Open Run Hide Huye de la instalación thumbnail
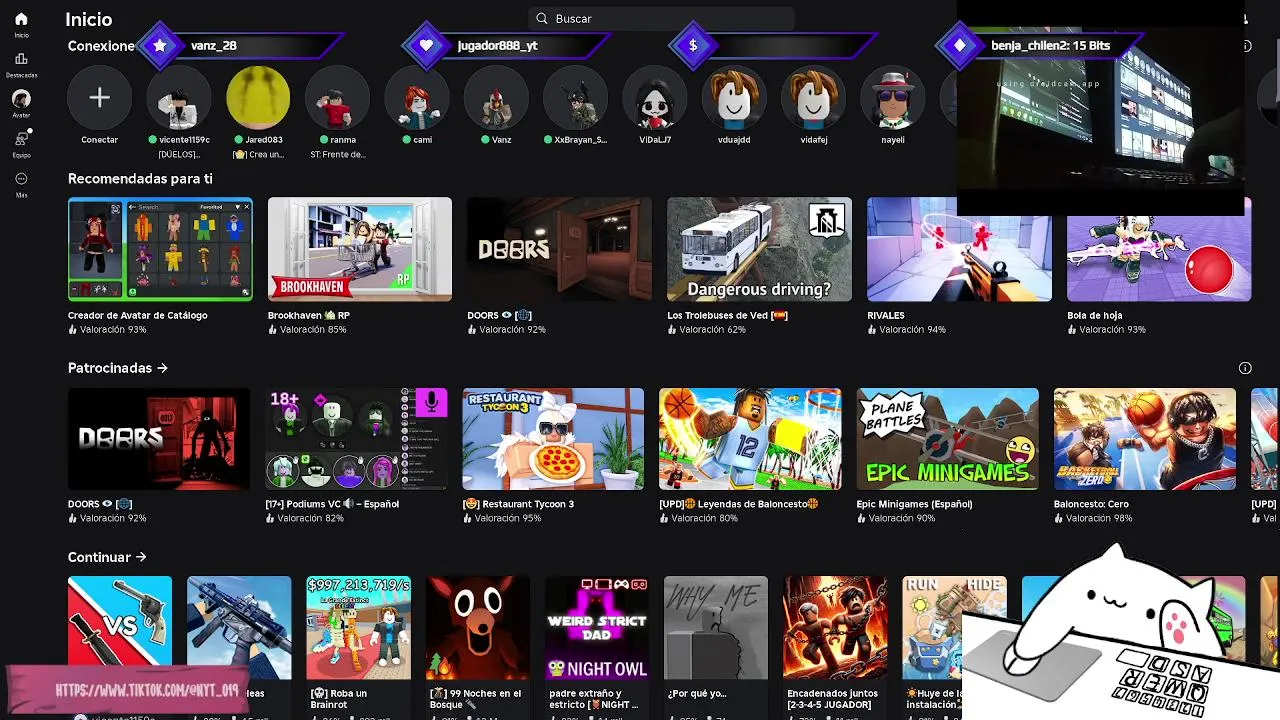 pos(954,628)
